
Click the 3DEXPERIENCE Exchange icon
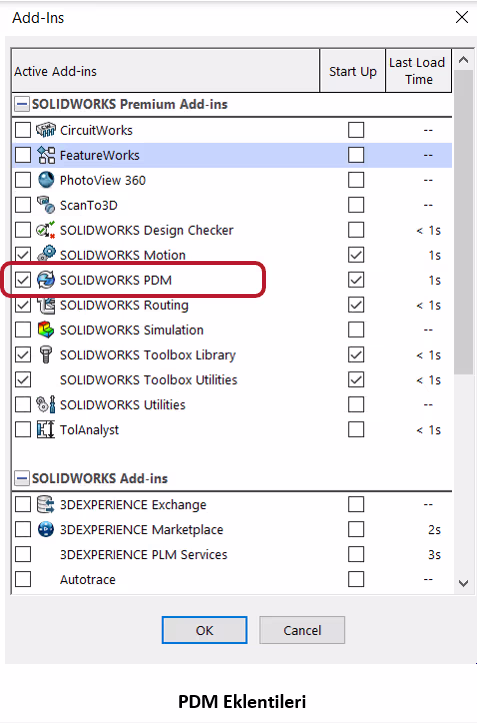(x=46, y=504)
